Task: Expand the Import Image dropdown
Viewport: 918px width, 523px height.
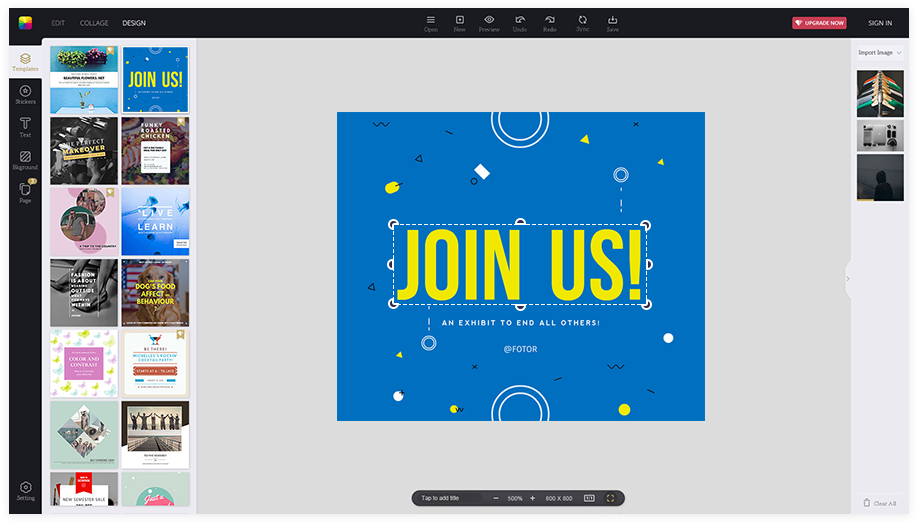Action: (880, 52)
